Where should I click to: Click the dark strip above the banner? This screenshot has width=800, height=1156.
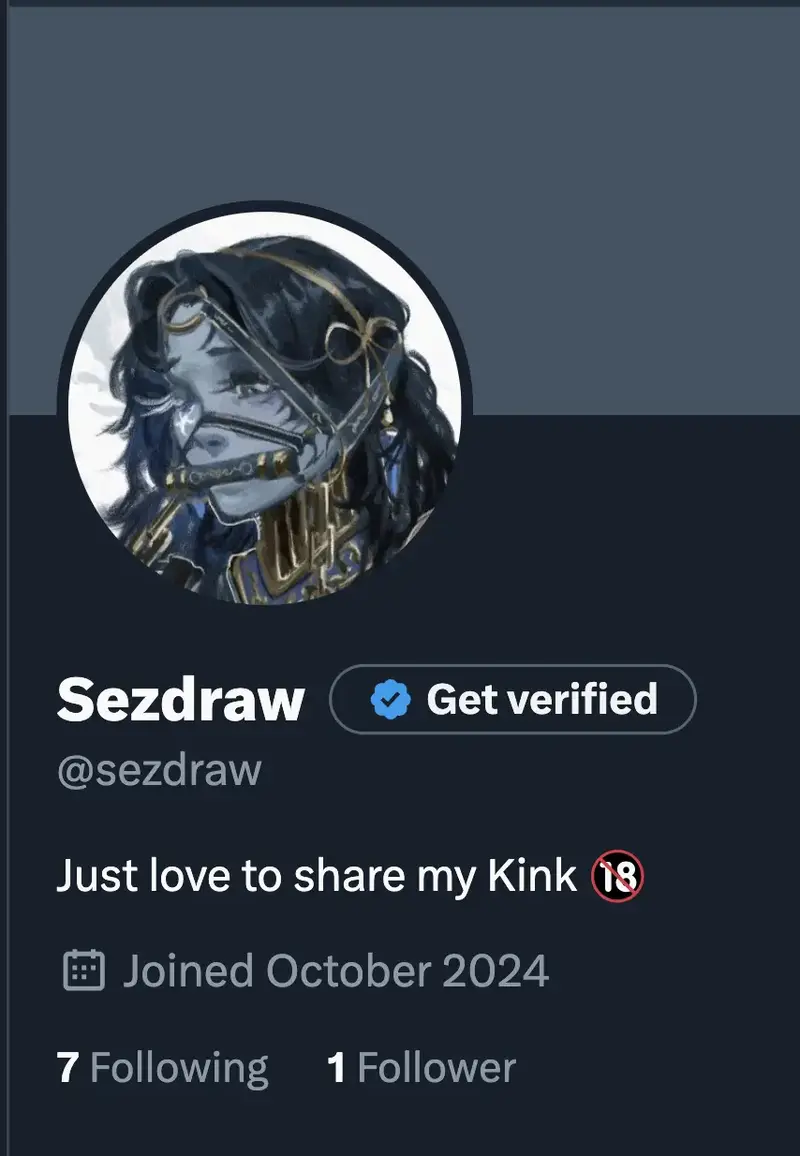coord(400,3)
